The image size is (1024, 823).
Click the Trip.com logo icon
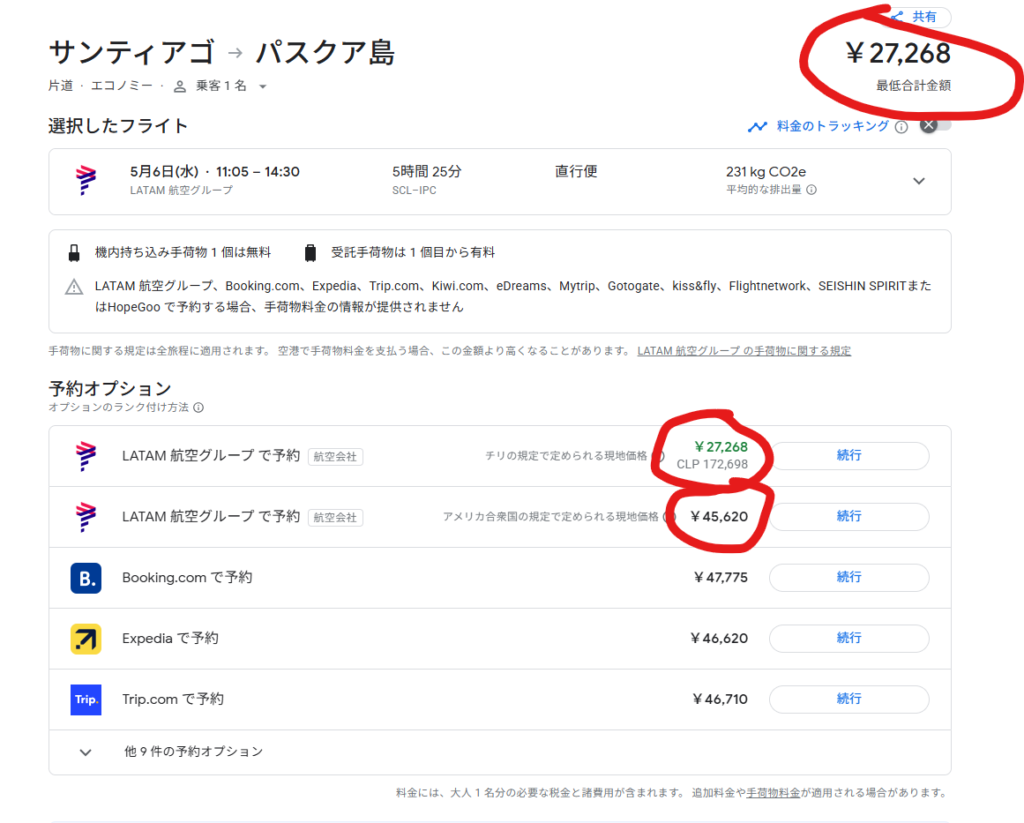pyautogui.click(x=86, y=699)
